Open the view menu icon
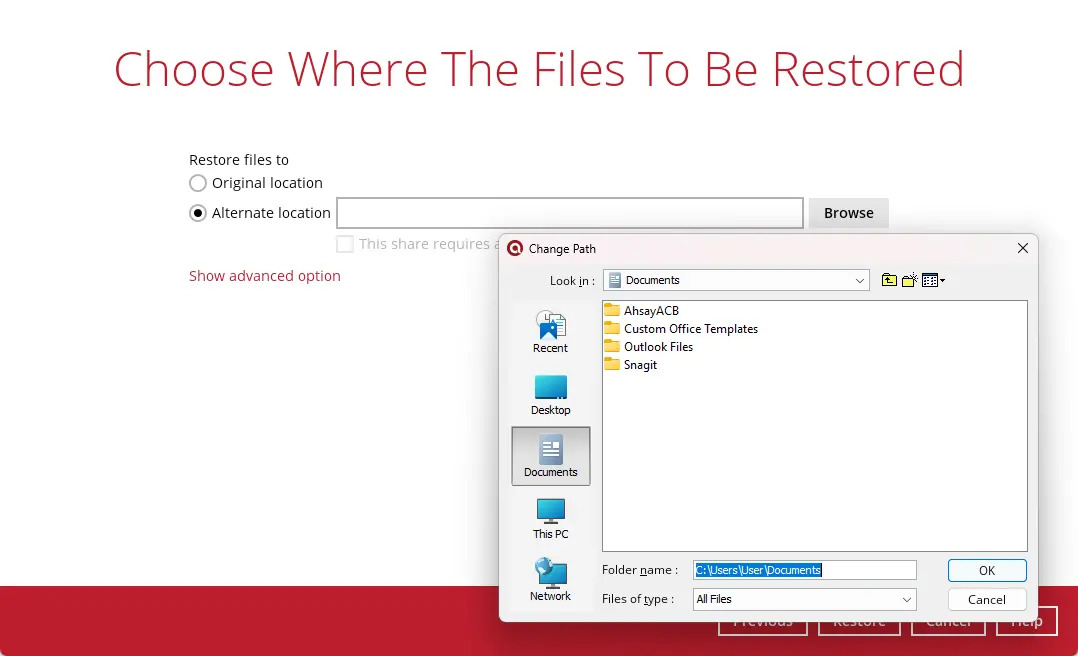Viewport: 1078px width, 656px height. click(932, 281)
